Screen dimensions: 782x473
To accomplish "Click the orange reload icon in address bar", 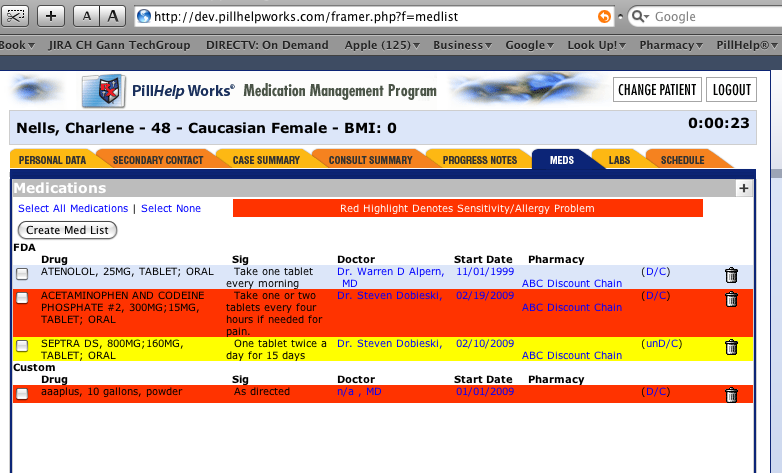I will click(603, 17).
